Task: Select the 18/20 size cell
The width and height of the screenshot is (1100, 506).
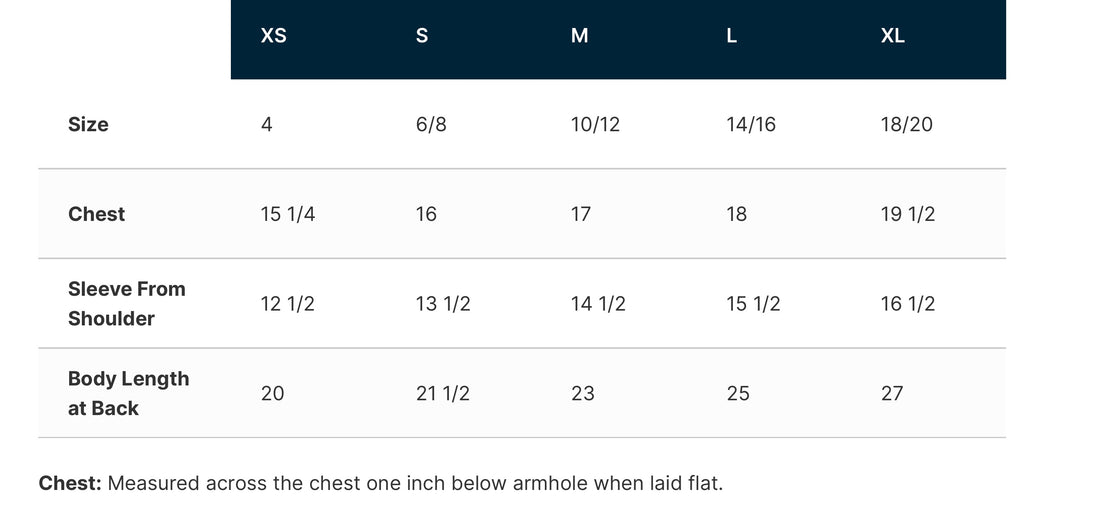Action: pos(906,125)
